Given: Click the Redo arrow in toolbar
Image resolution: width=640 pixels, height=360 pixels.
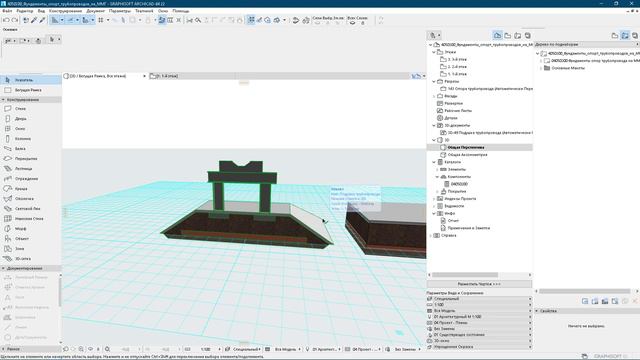Looking at the screenshot, I should pyautogui.click(x=15, y=20).
